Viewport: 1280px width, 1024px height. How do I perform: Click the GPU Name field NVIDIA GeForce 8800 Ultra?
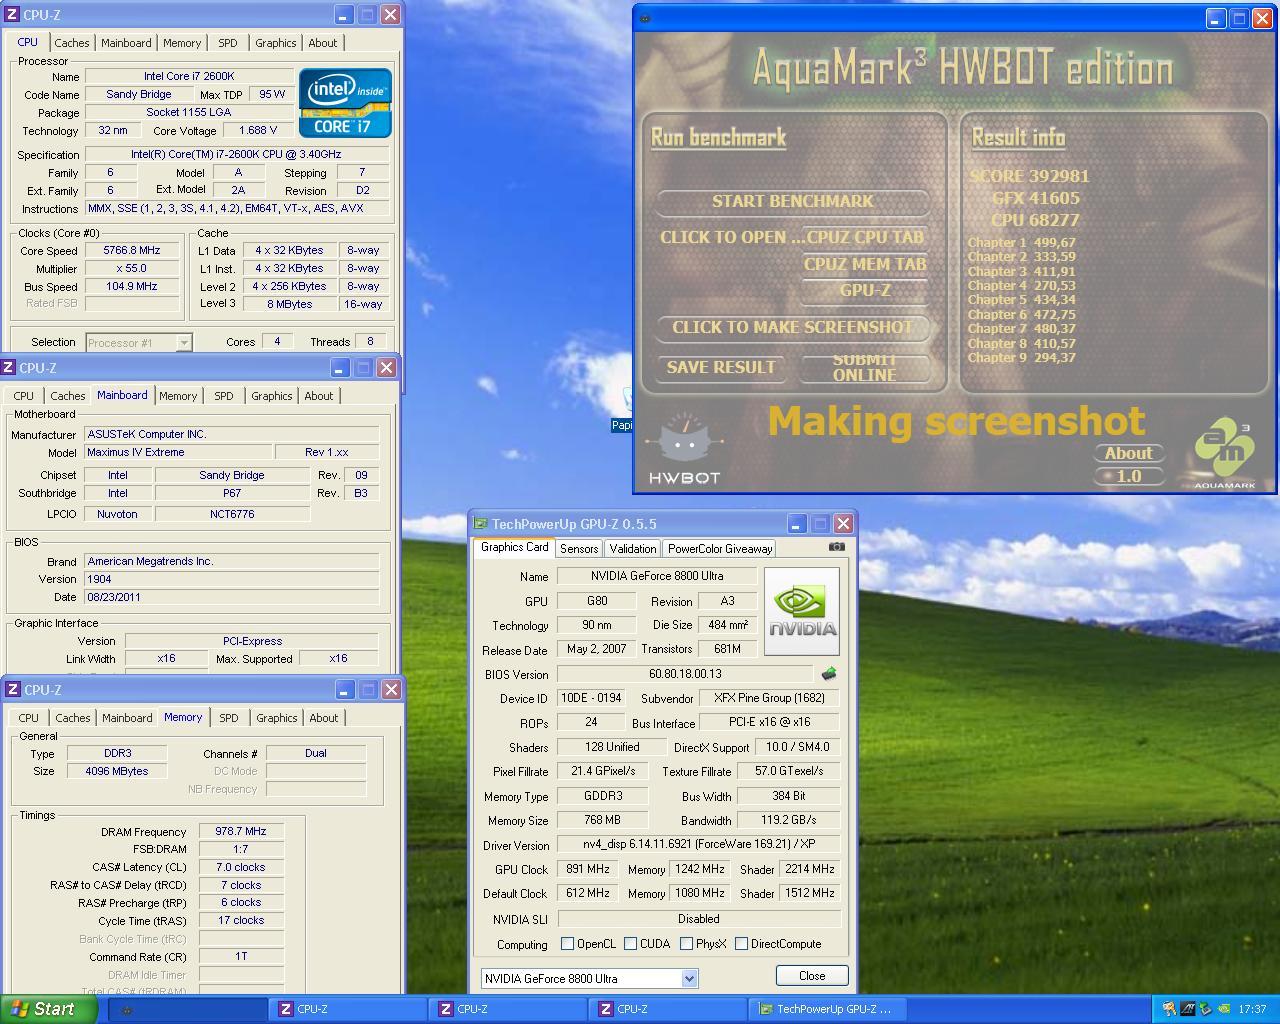657,576
